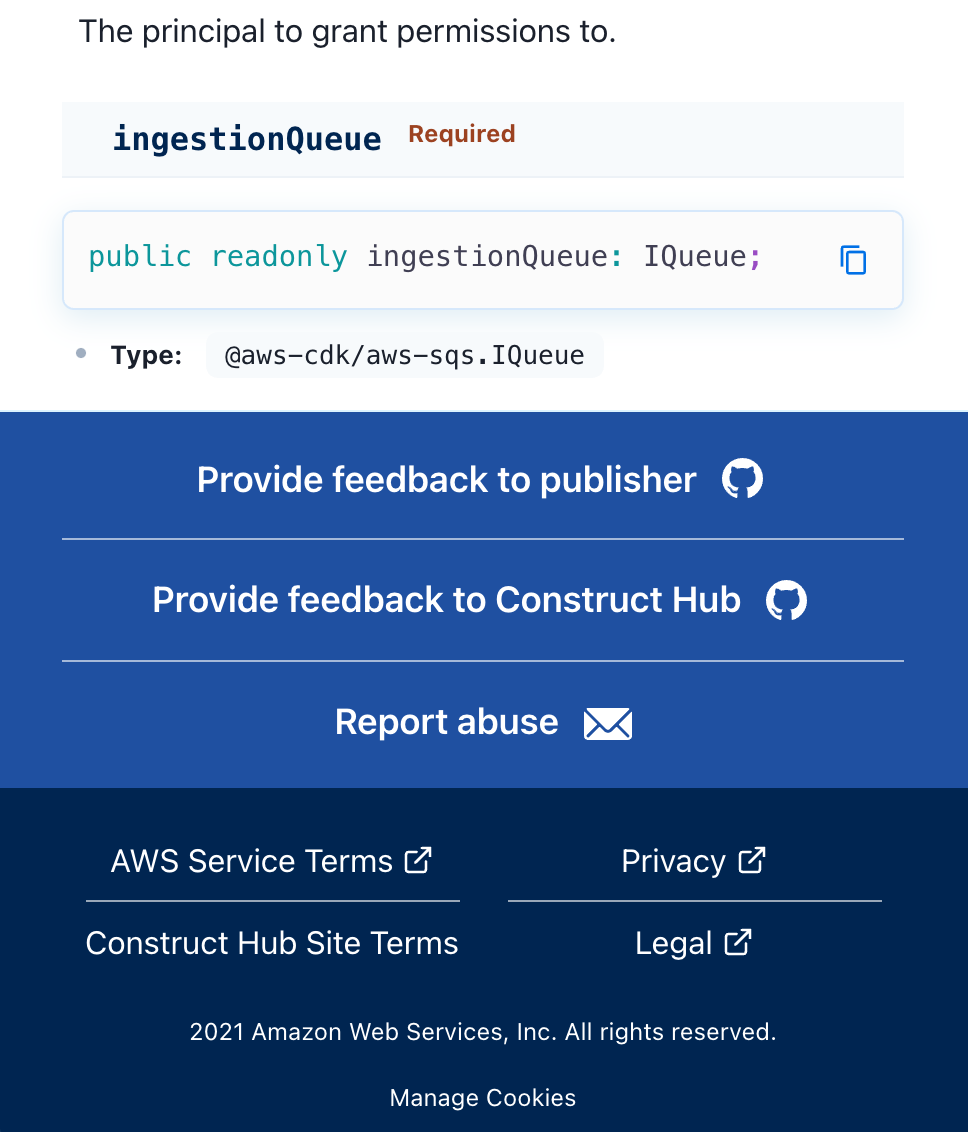Click the bullet icon before the Type field
This screenshot has width=968, height=1132.
click(x=81, y=353)
